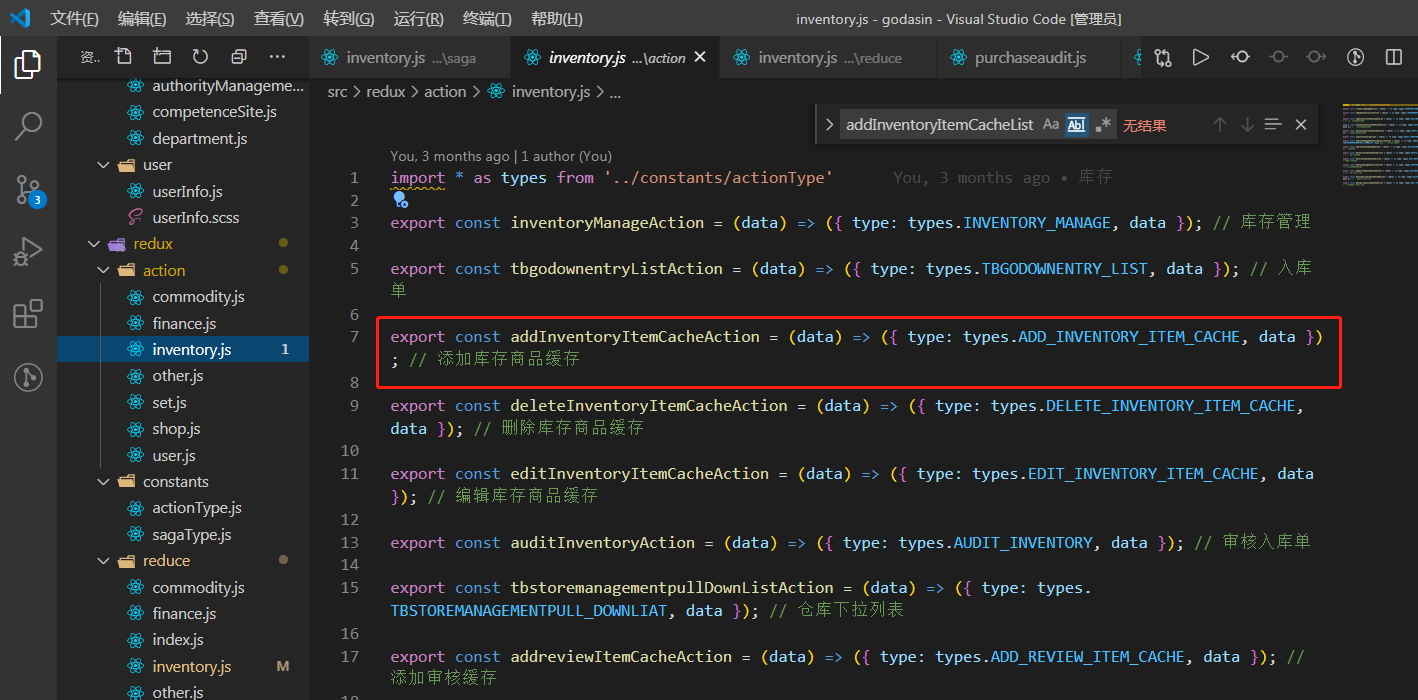Click the lightbulb code action icon

pos(399,200)
